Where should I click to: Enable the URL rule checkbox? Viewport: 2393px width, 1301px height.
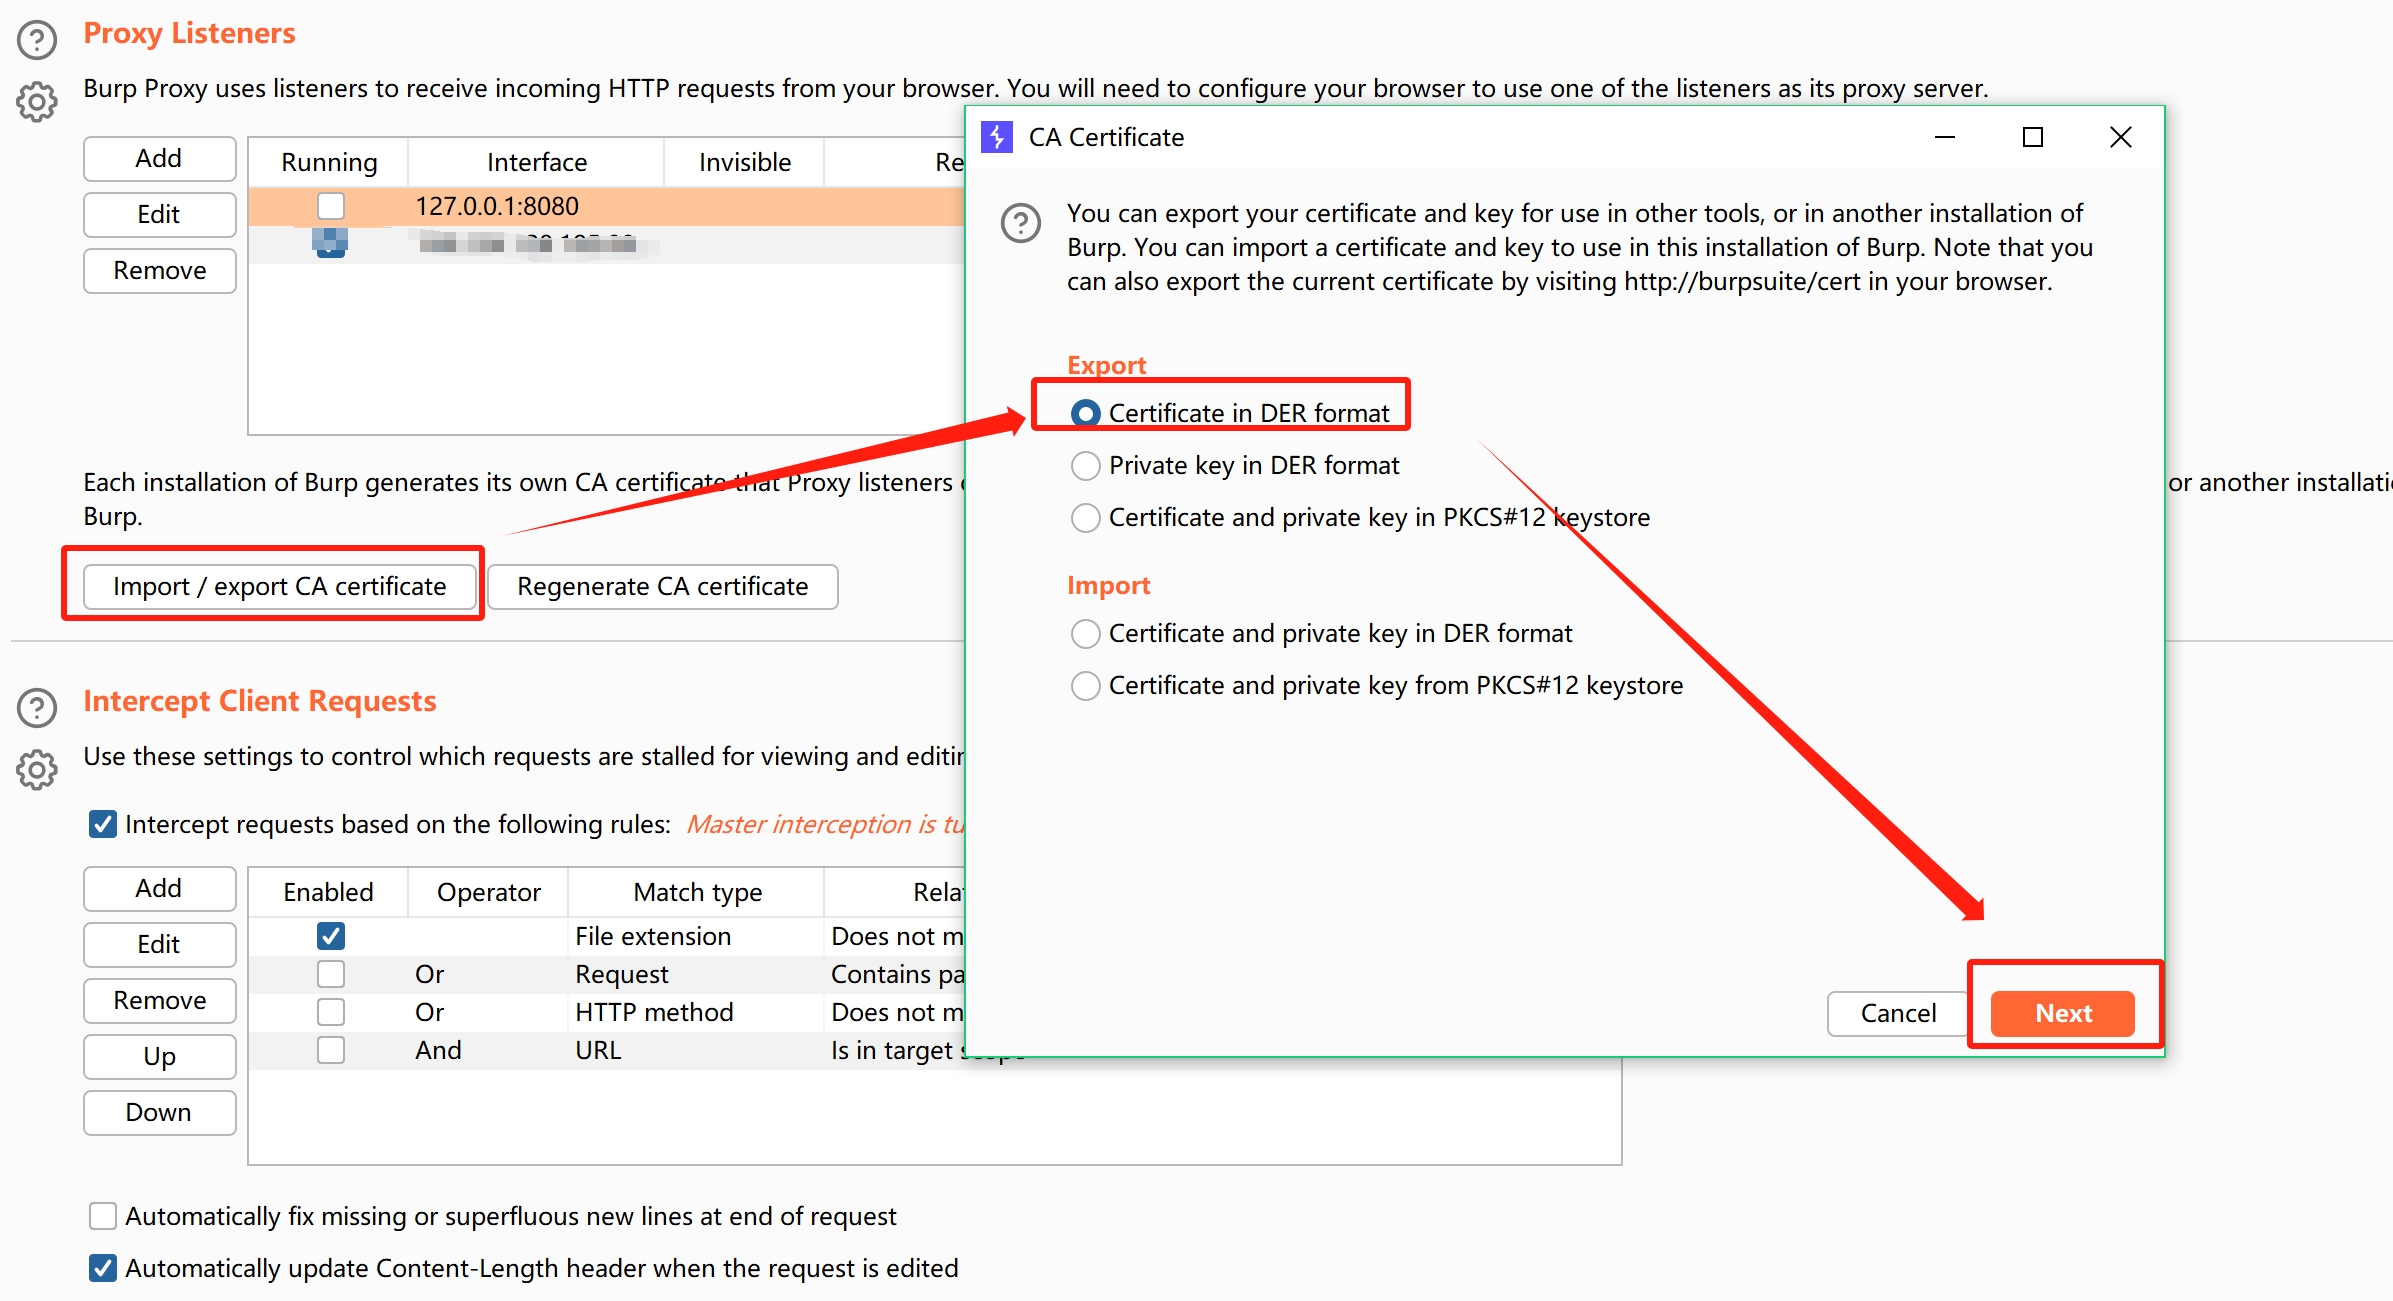click(x=331, y=1050)
